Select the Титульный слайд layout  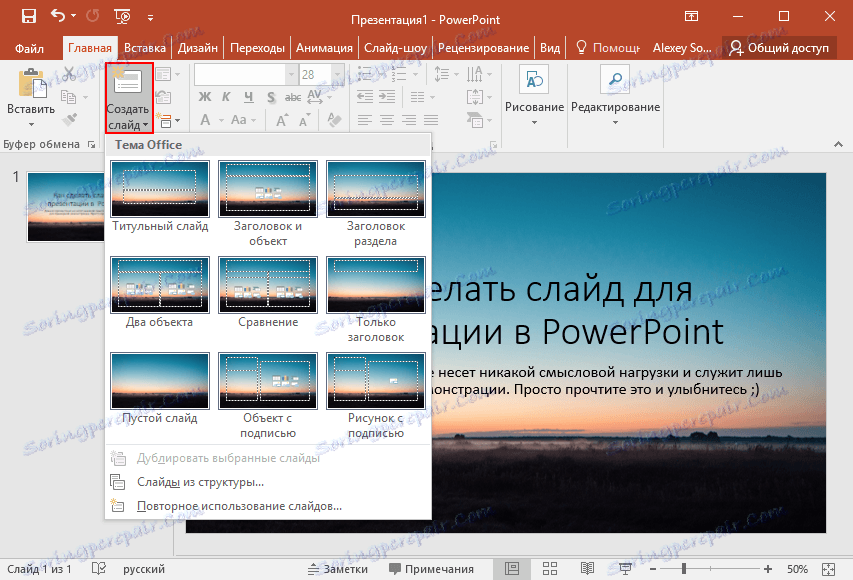tap(160, 189)
